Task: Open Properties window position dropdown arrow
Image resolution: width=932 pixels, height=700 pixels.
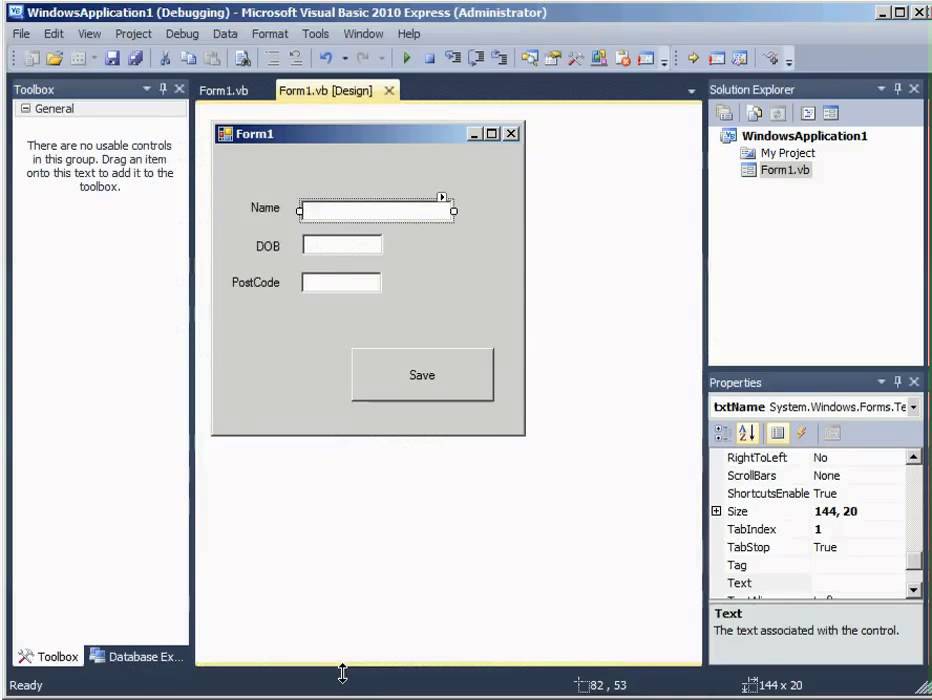Action: (881, 381)
